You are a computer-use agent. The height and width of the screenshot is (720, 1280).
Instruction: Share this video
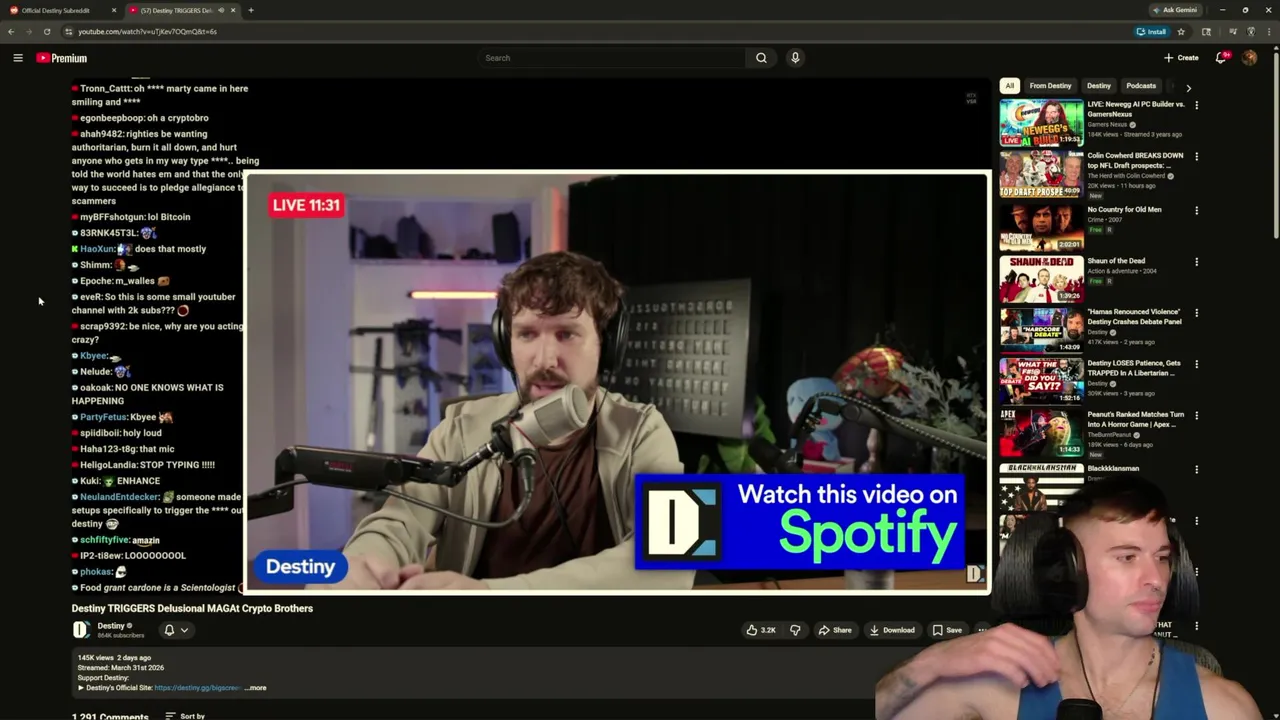click(x=835, y=630)
